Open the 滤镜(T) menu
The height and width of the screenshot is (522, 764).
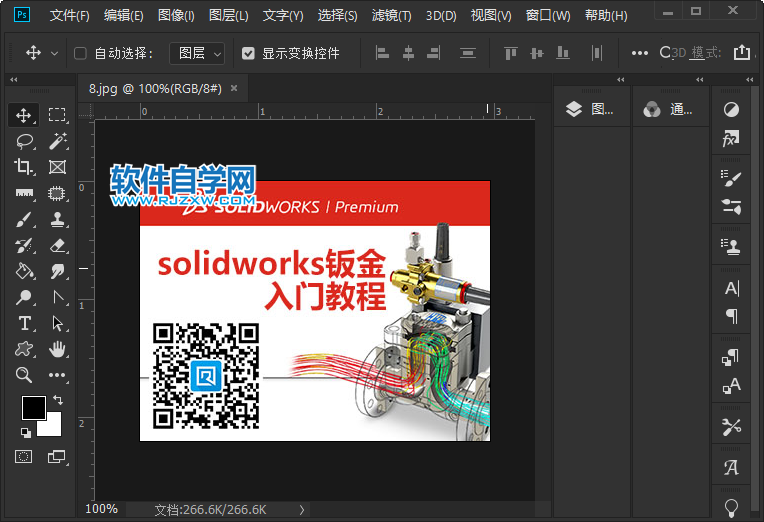(x=391, y=16)
